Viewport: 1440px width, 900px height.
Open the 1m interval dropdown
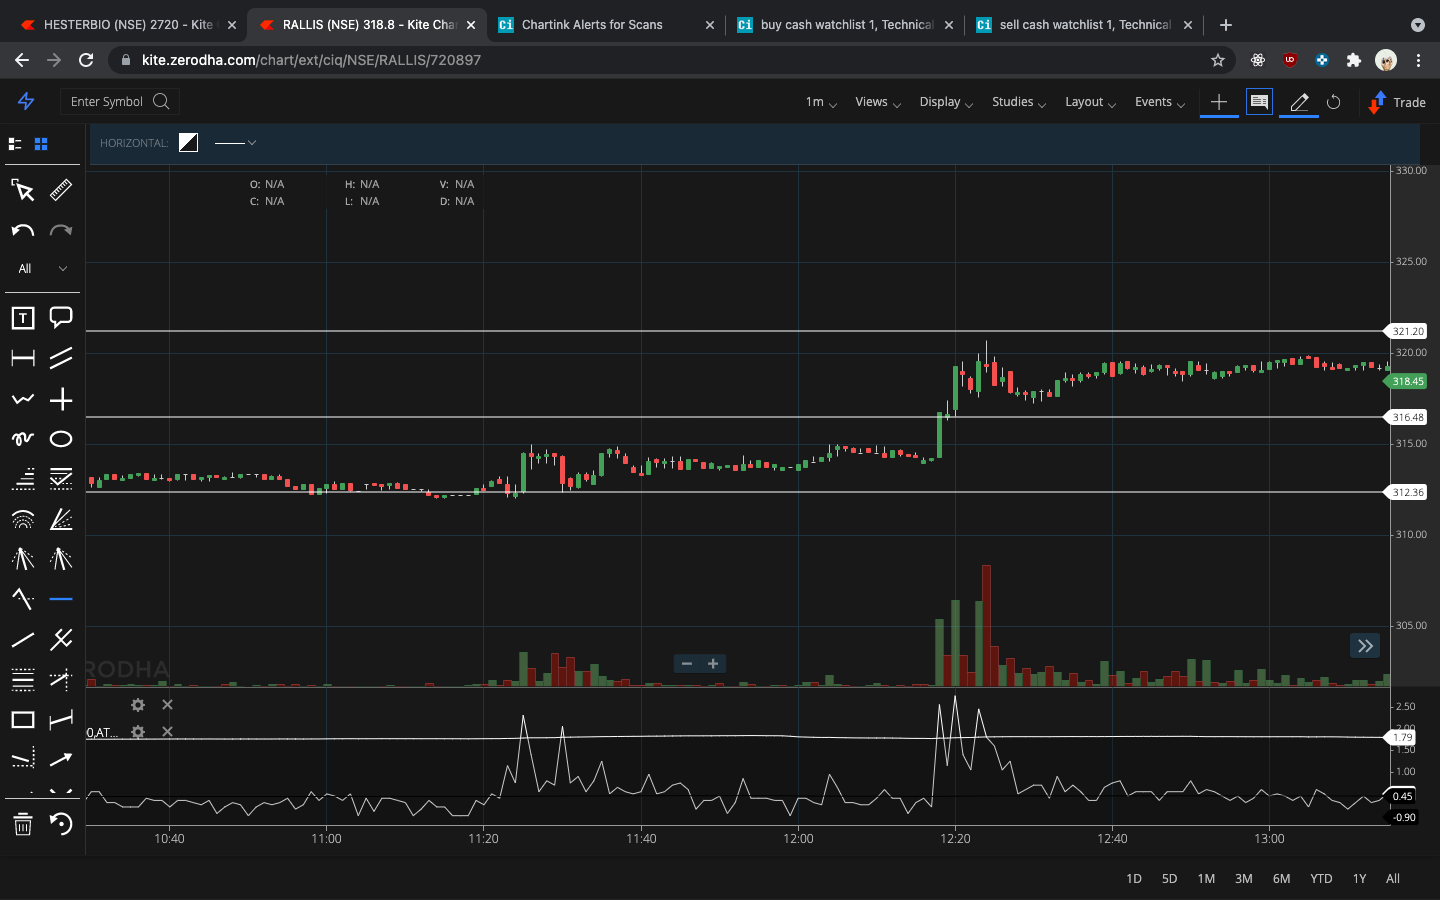(819, 102)
